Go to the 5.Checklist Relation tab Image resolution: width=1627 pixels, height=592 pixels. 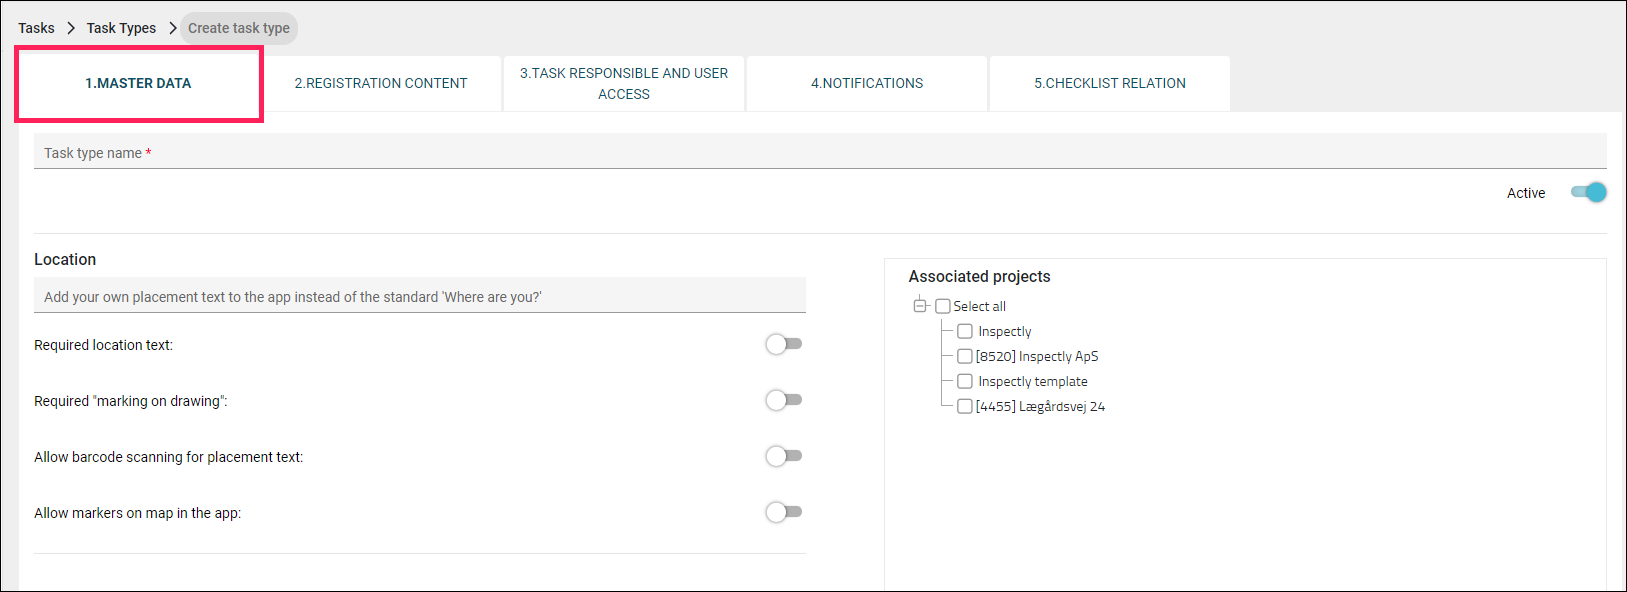click(x=1110, y=83)
